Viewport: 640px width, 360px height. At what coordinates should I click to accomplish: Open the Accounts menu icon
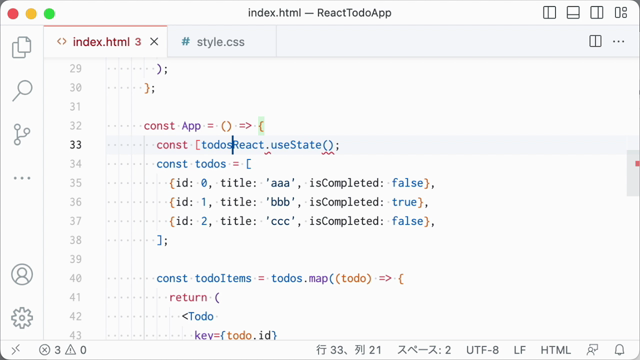(22, 274)
